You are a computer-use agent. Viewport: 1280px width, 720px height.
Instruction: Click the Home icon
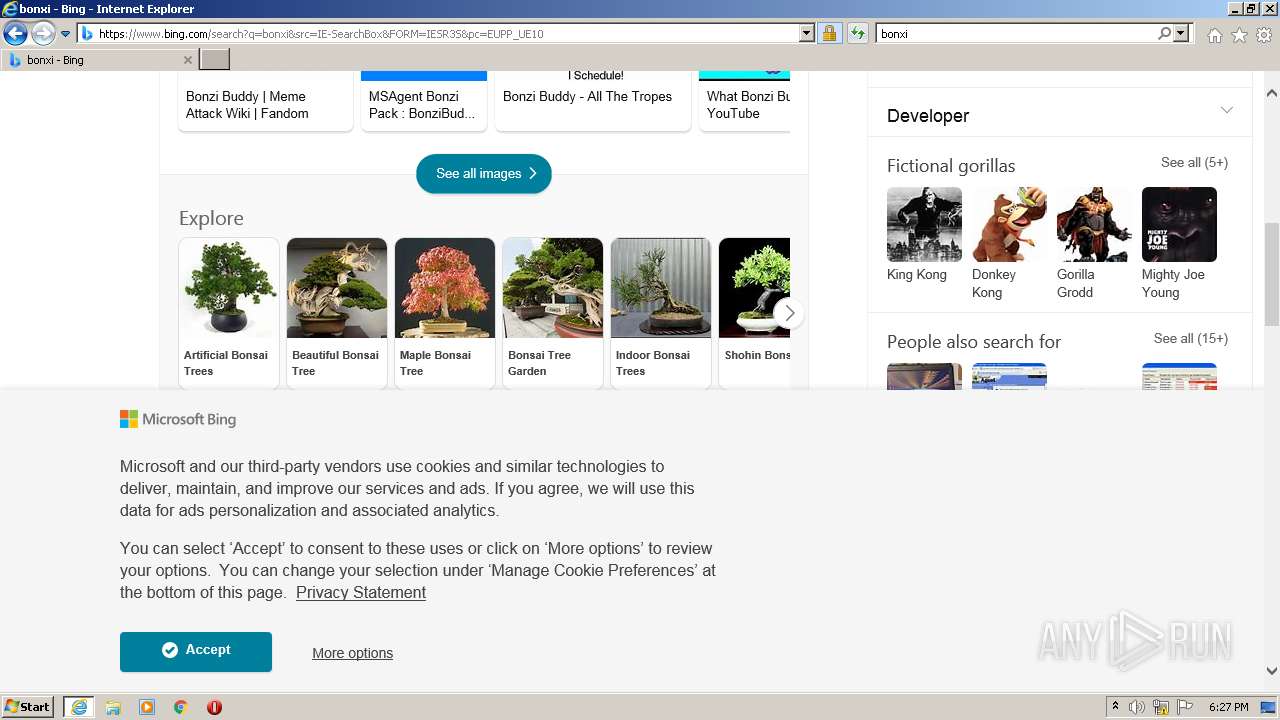pyautogui.click(x=1214, y=35)
